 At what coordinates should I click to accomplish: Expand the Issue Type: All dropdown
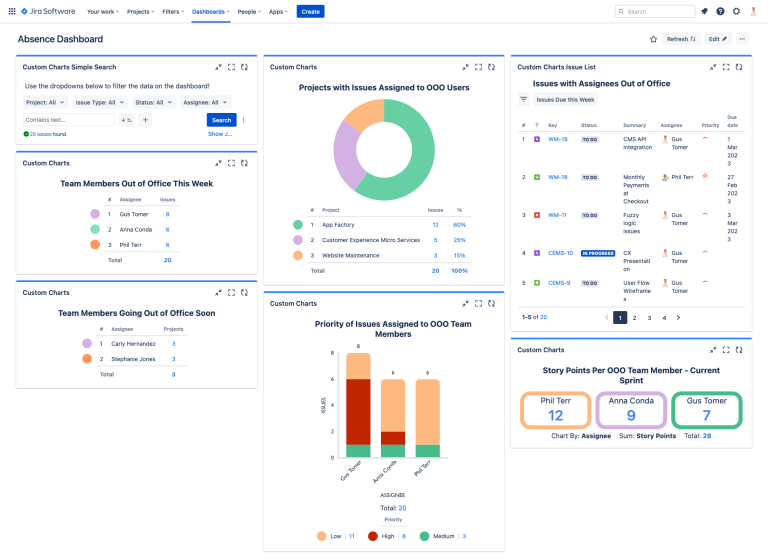[100, 102]
